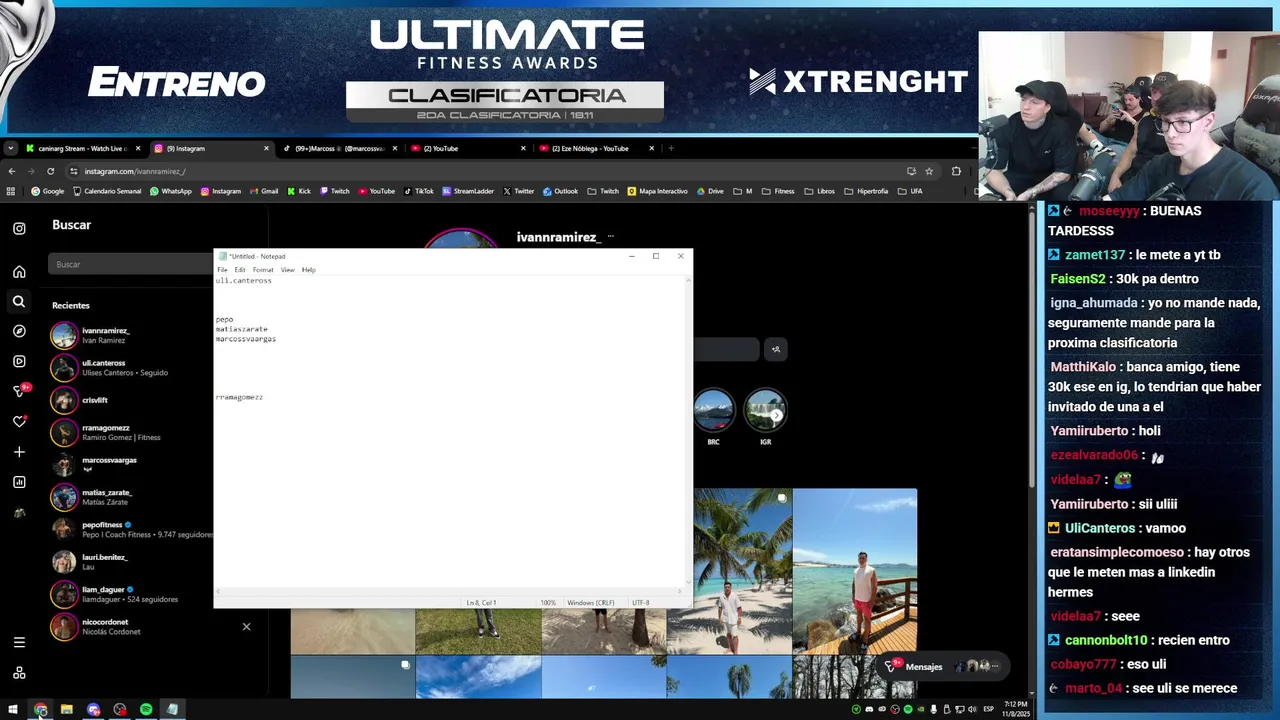Select the search magnifier icon in Instagram sidebar

(x=19, y=301)
